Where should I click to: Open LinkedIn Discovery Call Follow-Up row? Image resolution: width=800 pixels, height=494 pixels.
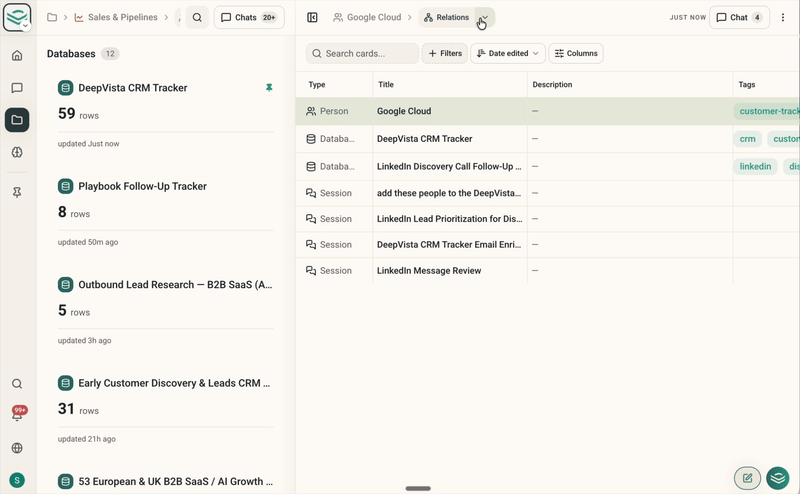coord(547,166)
